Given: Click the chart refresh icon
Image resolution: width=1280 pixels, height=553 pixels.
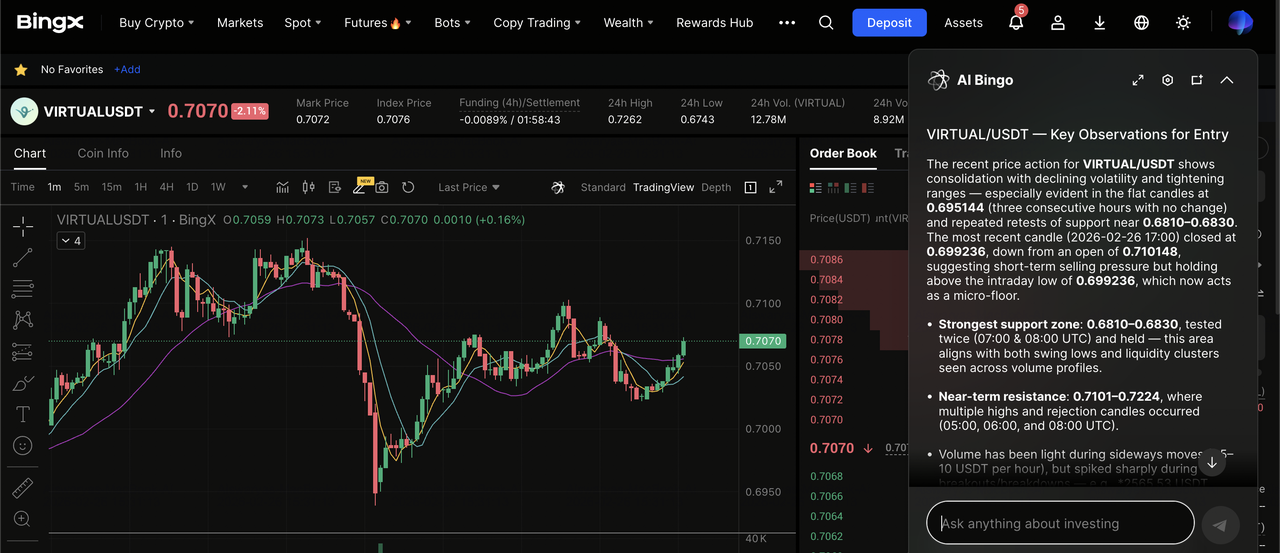Looking at the screenshot, I should [408, 187].
